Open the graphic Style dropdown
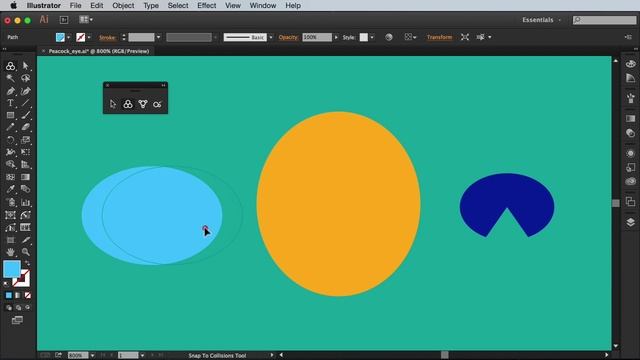 coord(372,37)
